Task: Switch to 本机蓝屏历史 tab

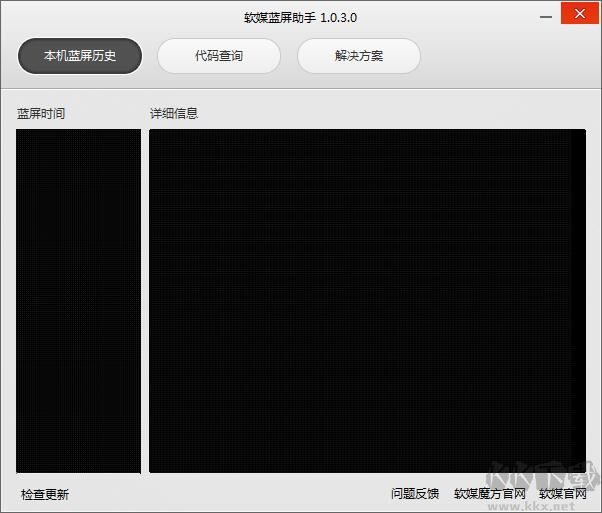Action: click(80, 56)
